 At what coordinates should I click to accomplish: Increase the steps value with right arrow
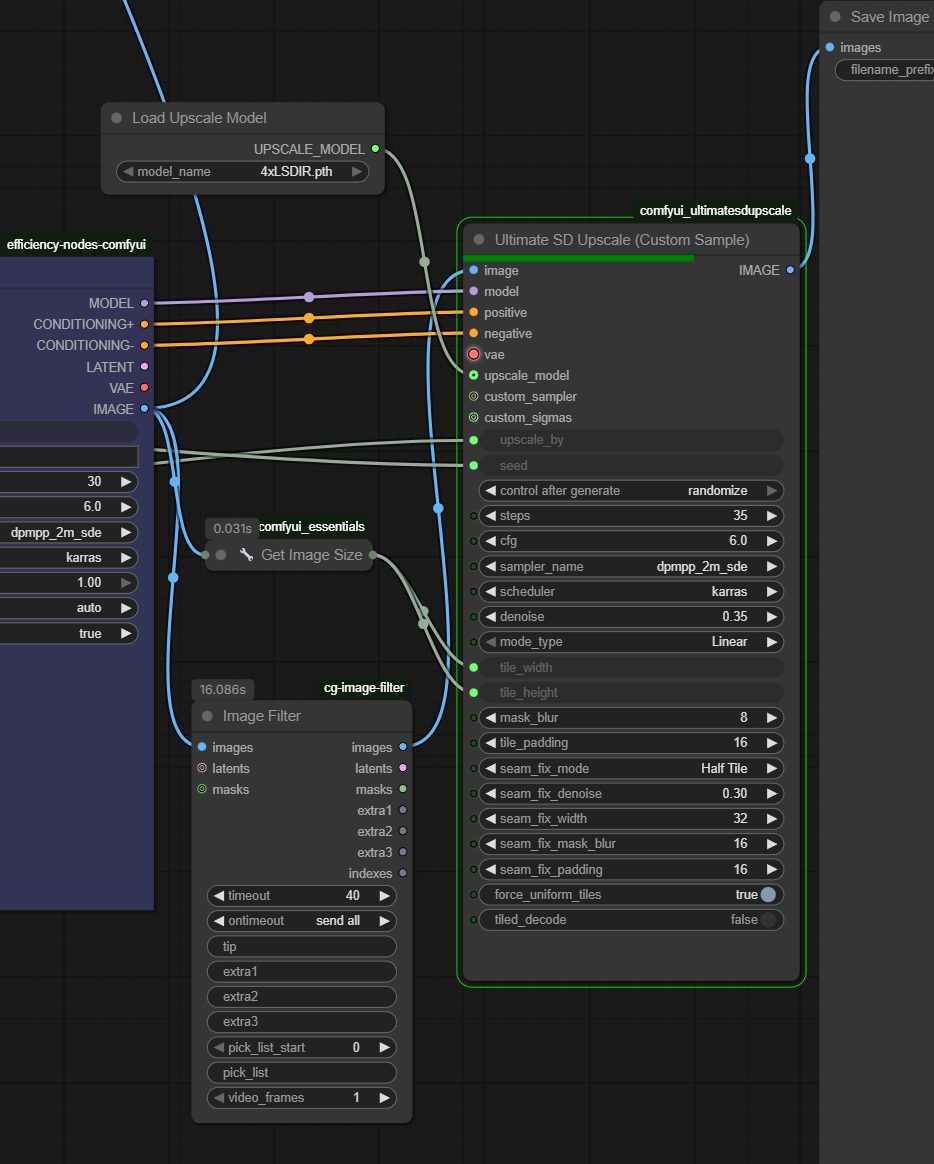point(772,516)
